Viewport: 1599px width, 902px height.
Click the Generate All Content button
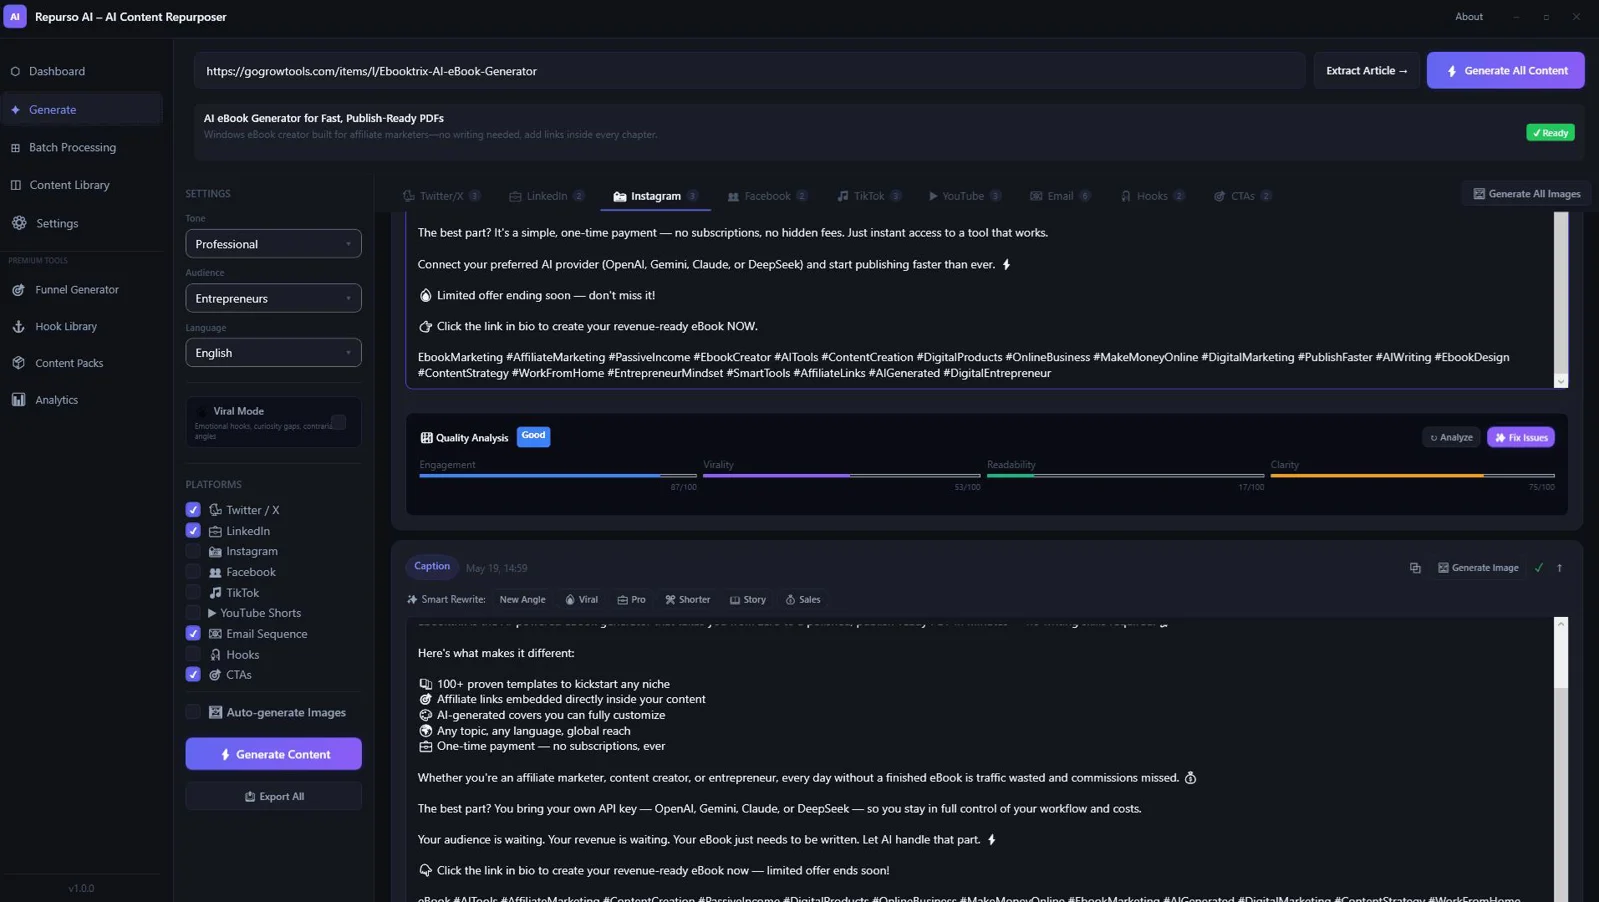point(1505,71)
